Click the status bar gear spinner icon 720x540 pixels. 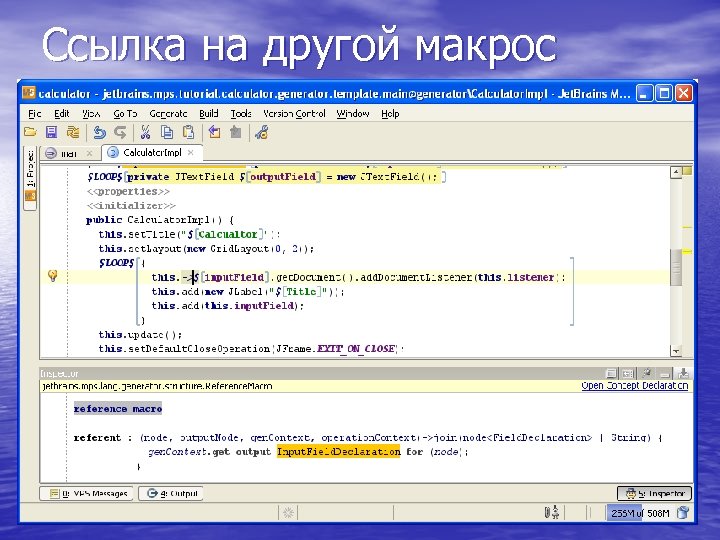pos(288,513)
